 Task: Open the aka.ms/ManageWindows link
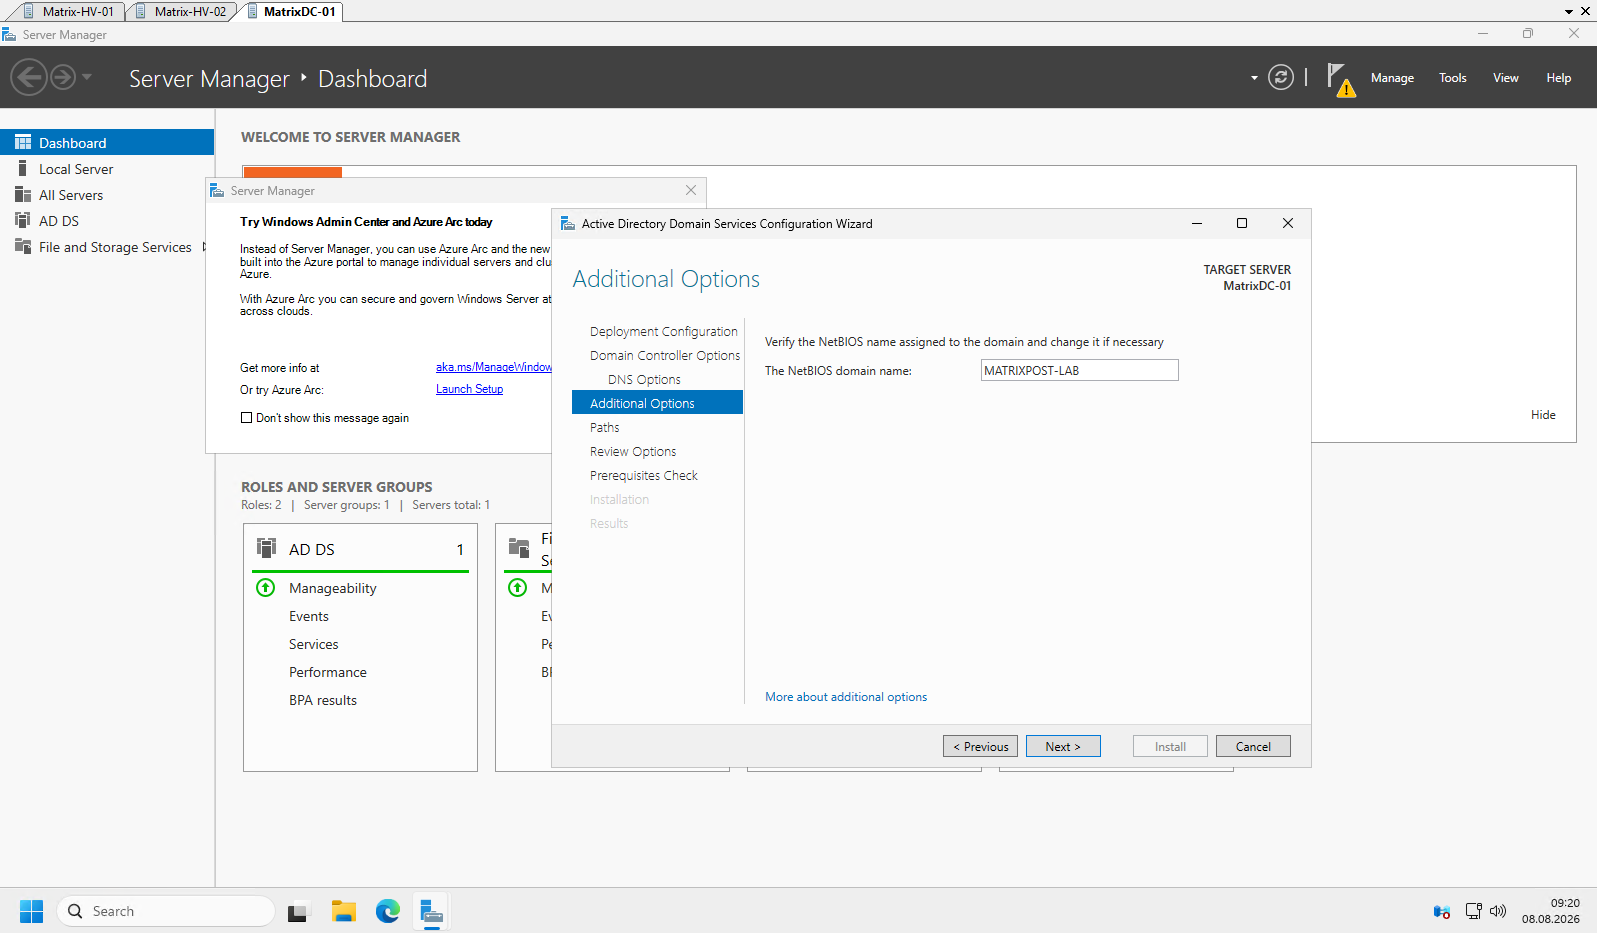click(493, 367)
